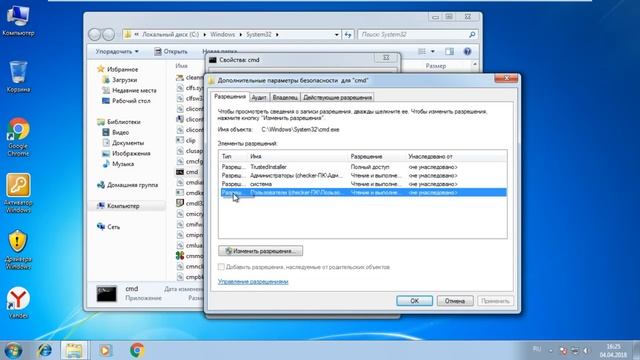The image size is (640, 360).
Task: Open Недавние места in the sidebar
Action: point(129,90)
